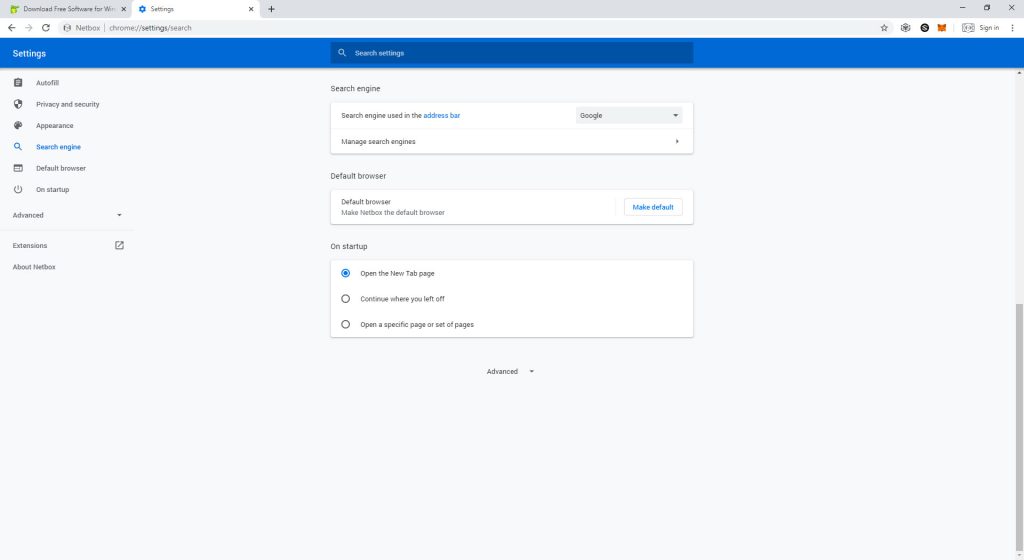Go back with the back arrow
Image resolution: width=1024 pixels, height=560 pixels.
[12, 28]
